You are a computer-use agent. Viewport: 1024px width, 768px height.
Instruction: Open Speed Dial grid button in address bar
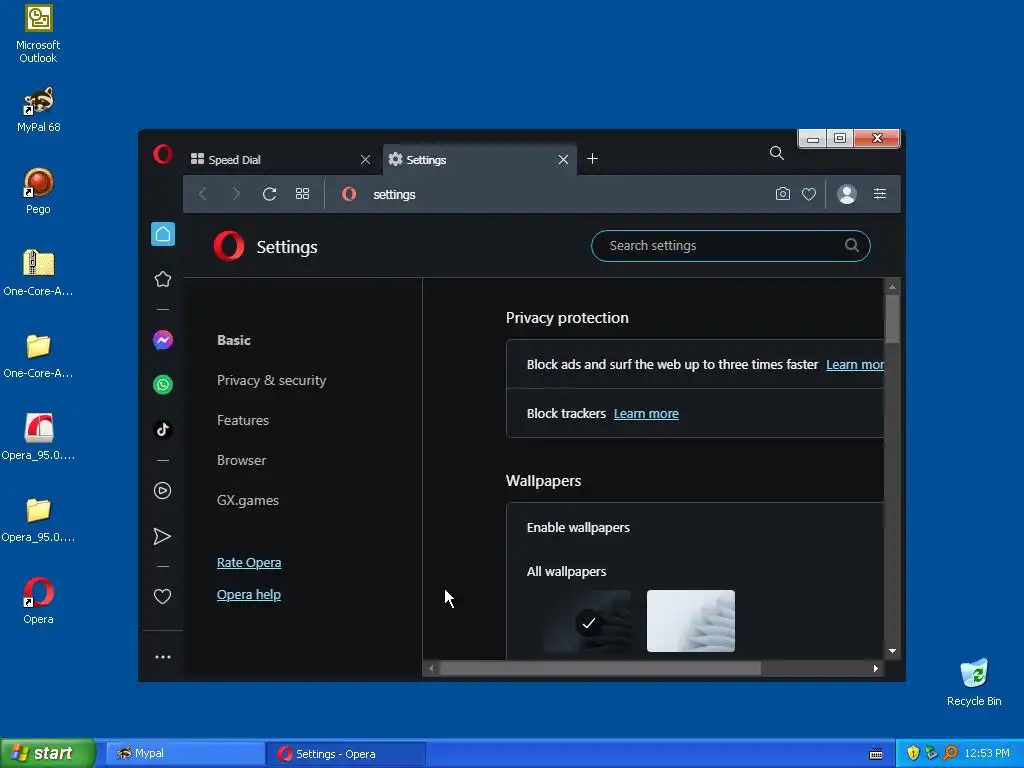302,194
